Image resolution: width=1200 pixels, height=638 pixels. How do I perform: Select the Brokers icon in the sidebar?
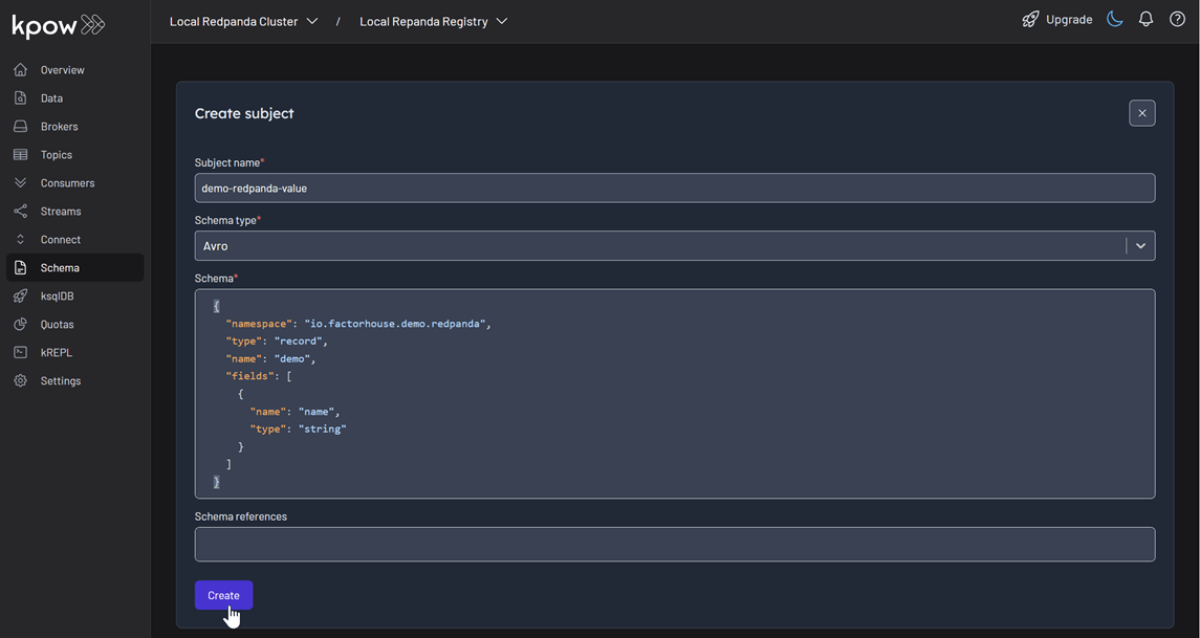[x=21, y=126]
